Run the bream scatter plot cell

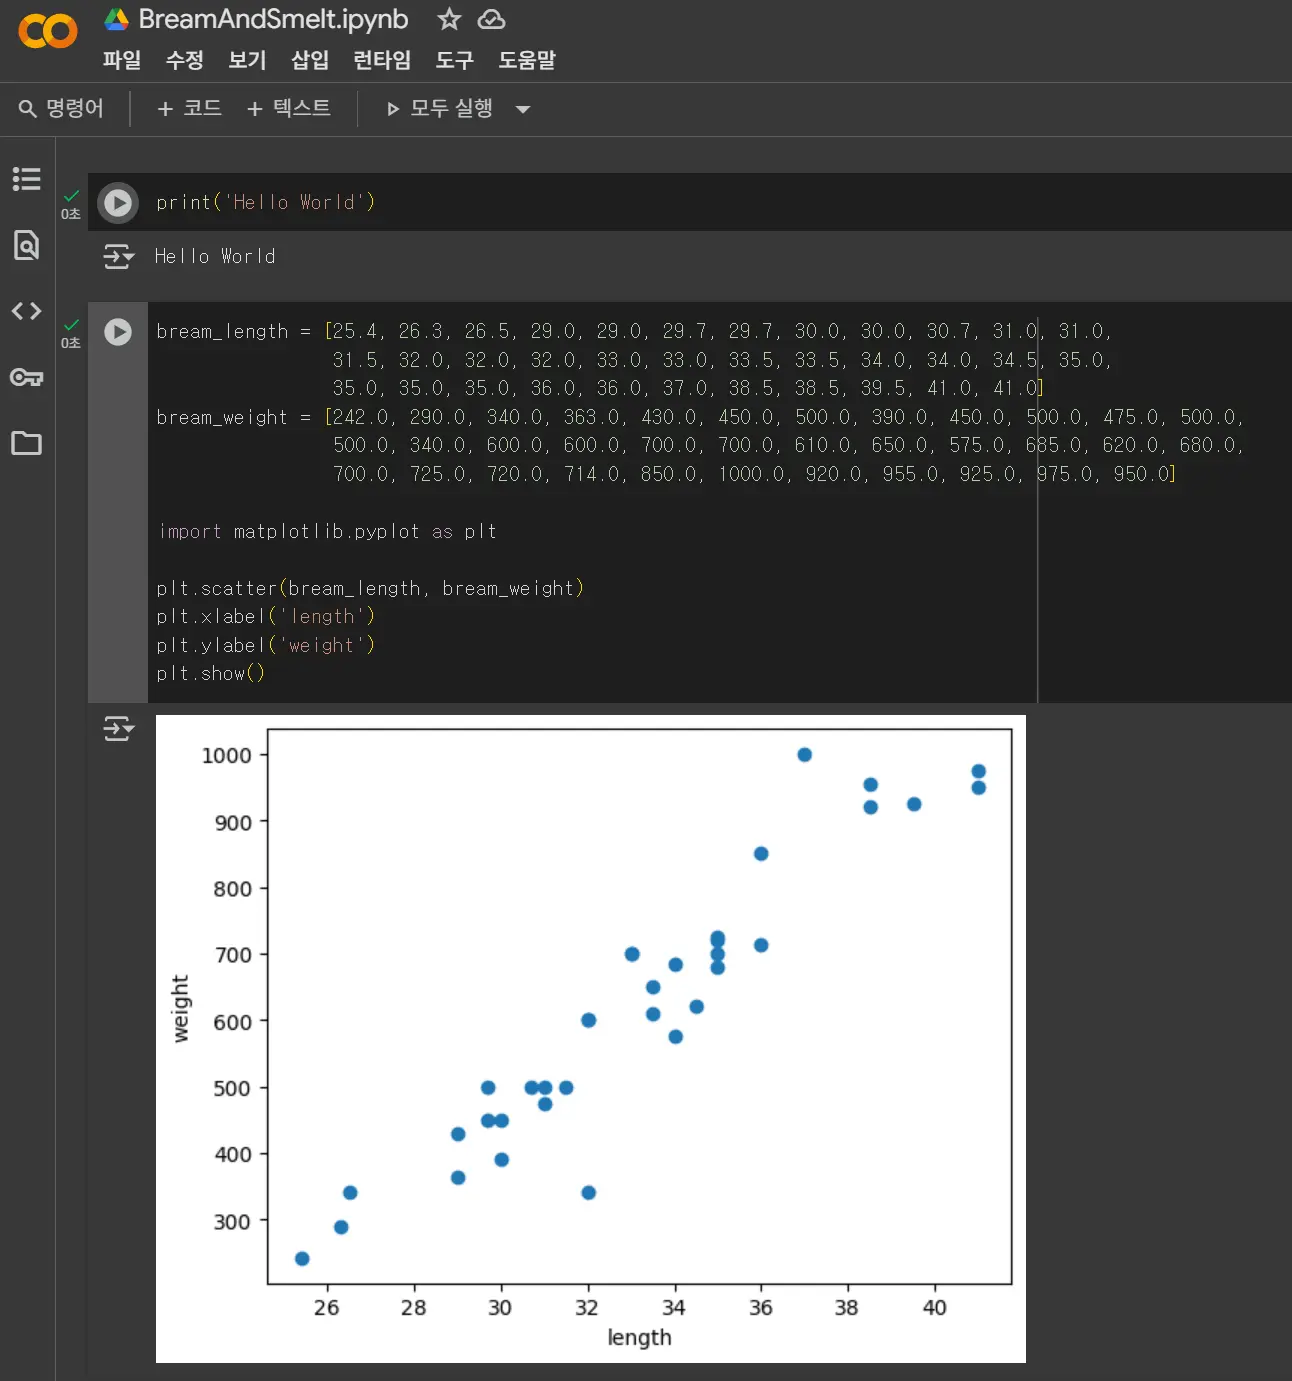pyautogui.click(x=118, y=332)
